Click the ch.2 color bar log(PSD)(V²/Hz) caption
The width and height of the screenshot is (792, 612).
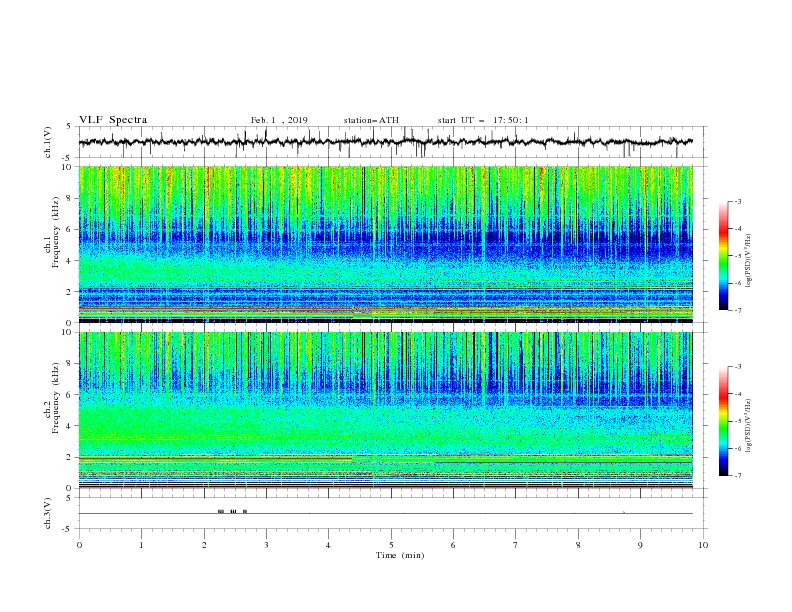point(749,426)
